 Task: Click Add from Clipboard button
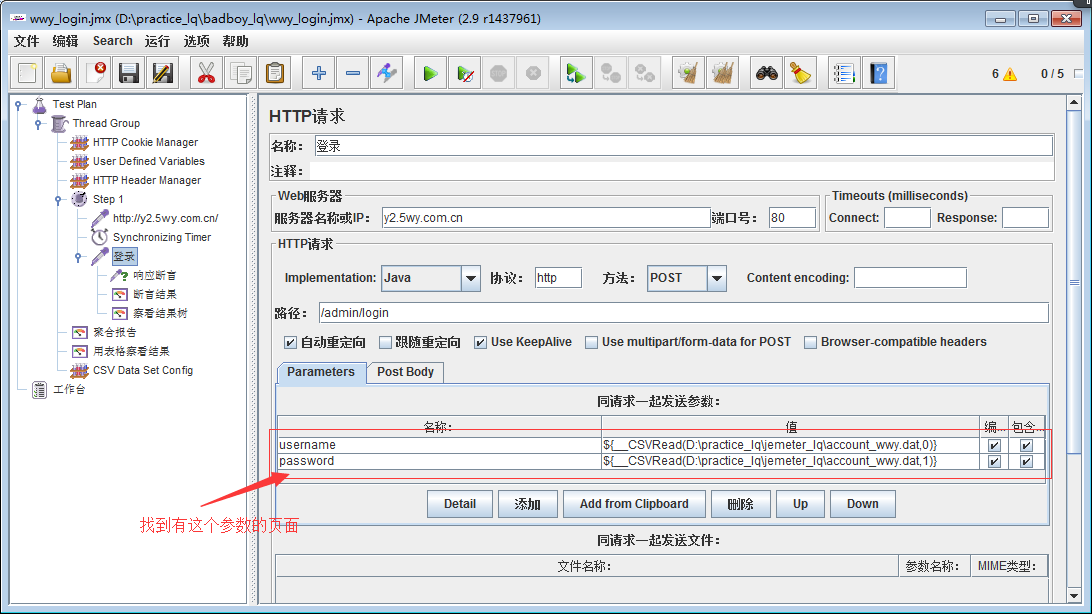coord(634,504)
